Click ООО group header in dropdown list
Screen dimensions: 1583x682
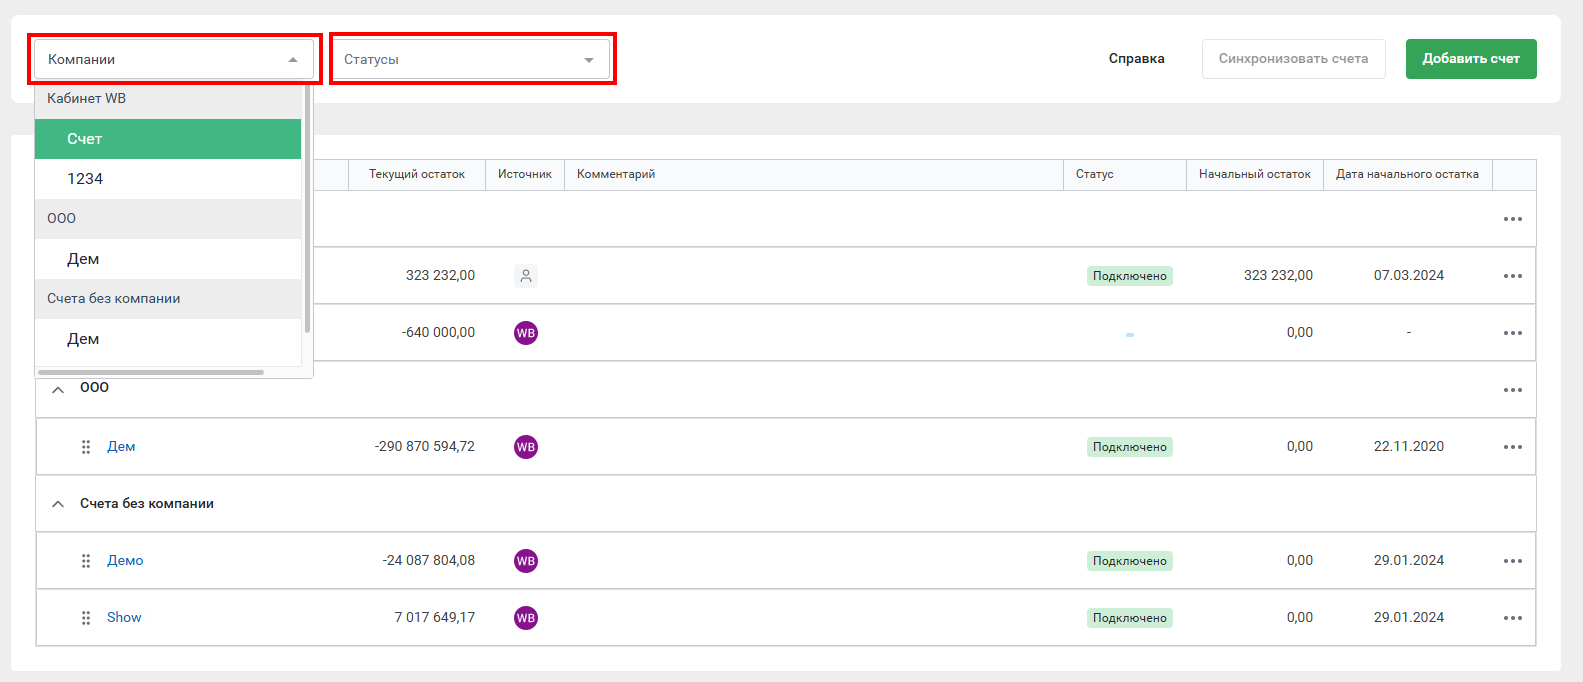168,219
